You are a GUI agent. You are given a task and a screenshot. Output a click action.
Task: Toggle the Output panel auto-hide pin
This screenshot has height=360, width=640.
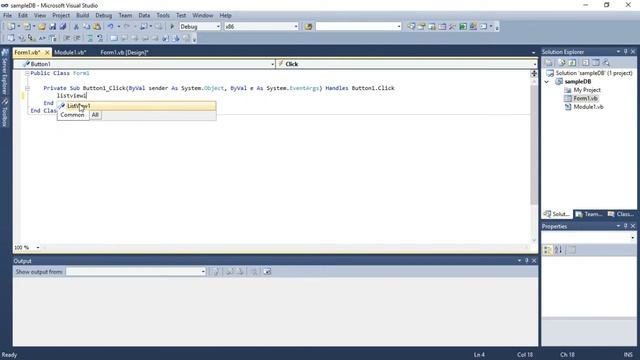point(527,260)
